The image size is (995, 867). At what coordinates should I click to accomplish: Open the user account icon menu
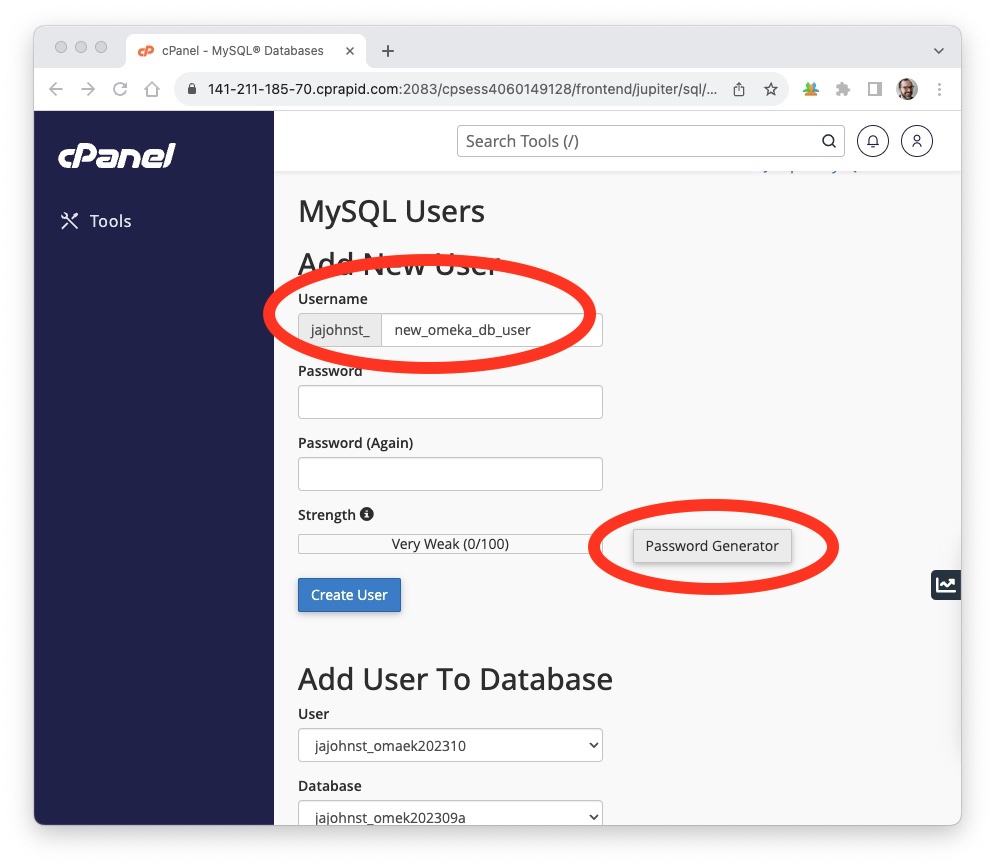point(917,141)
